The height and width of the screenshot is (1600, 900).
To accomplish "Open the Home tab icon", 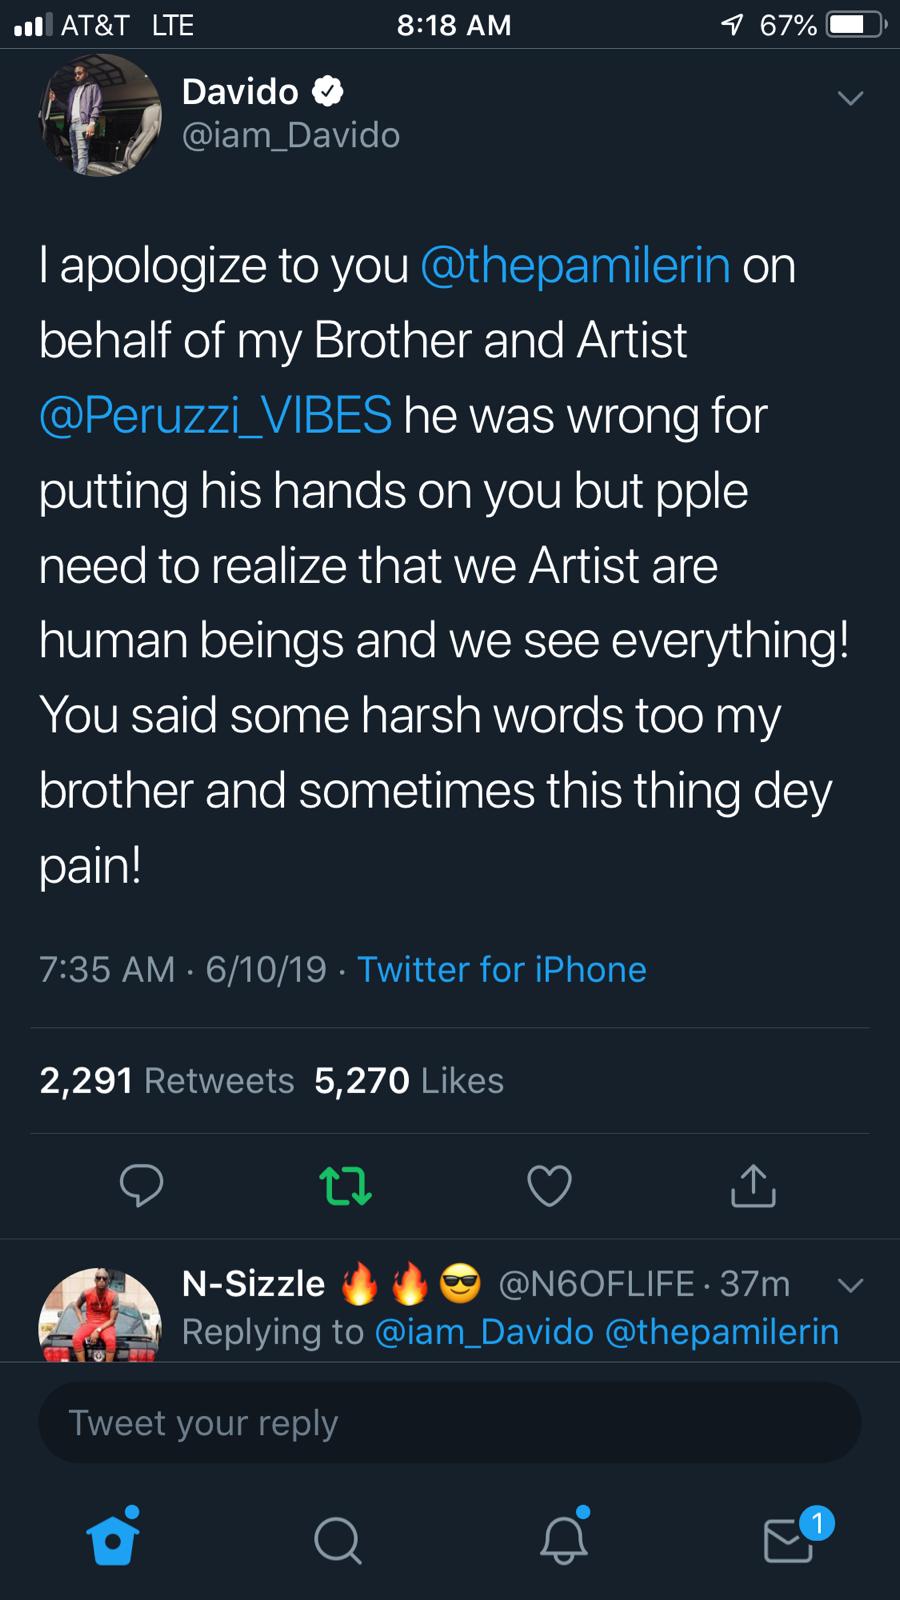I will point(113,1540).
